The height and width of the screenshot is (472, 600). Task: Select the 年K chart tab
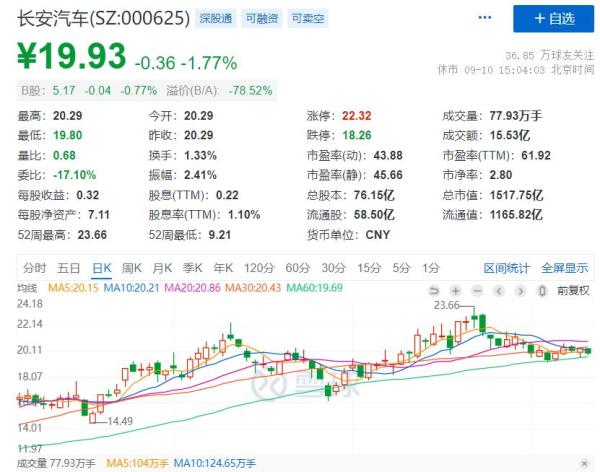[x=223, y=268]
